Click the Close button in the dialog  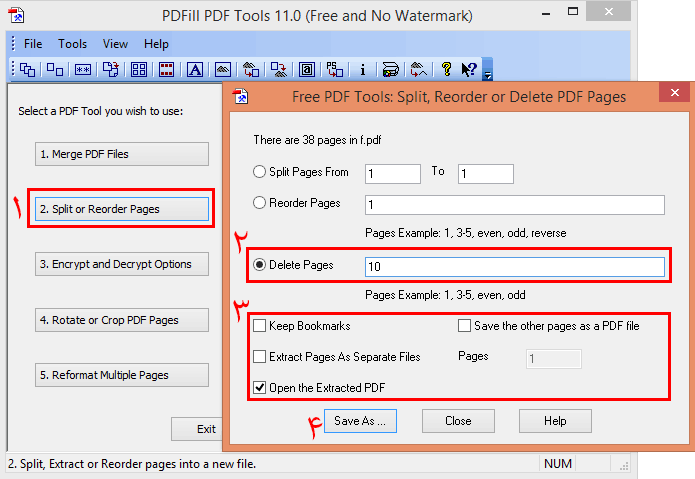(458, 421)
